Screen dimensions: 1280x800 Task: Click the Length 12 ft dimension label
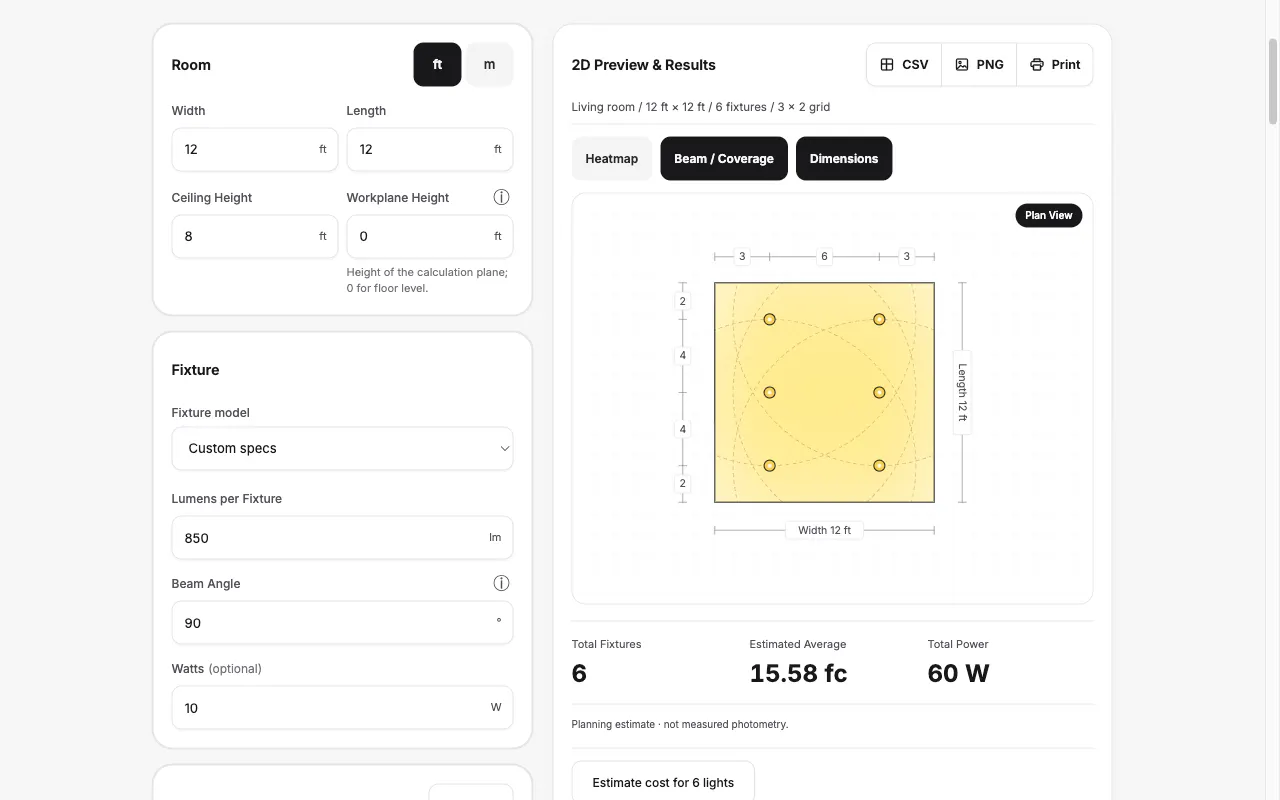click(x=962, y=392)
